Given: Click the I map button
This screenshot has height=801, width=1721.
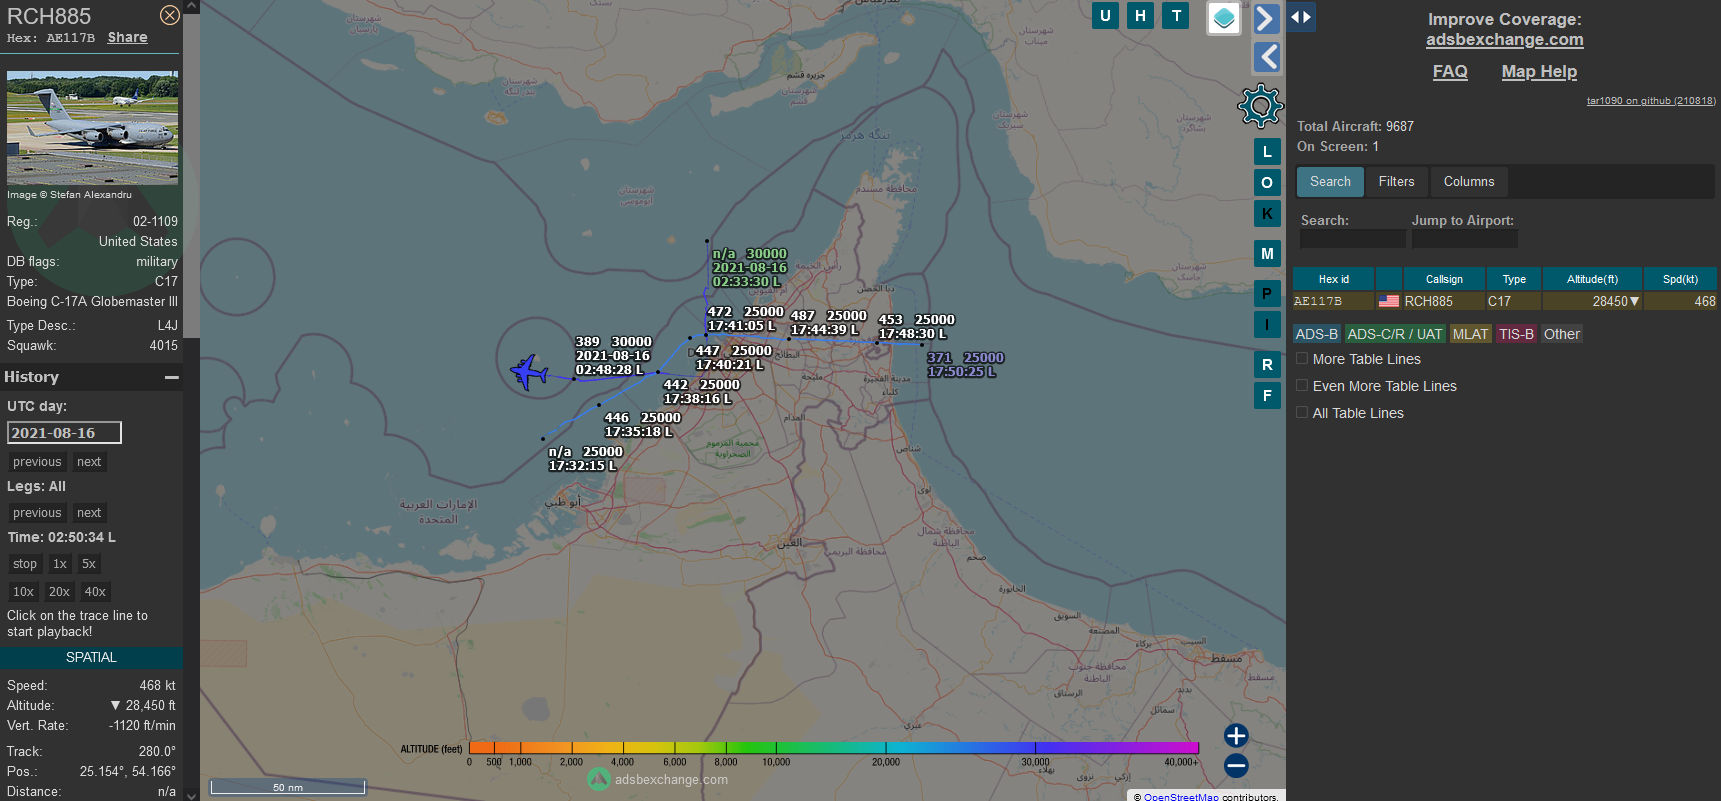Looking at the screenshot, I should click(x=1267, y=325).
